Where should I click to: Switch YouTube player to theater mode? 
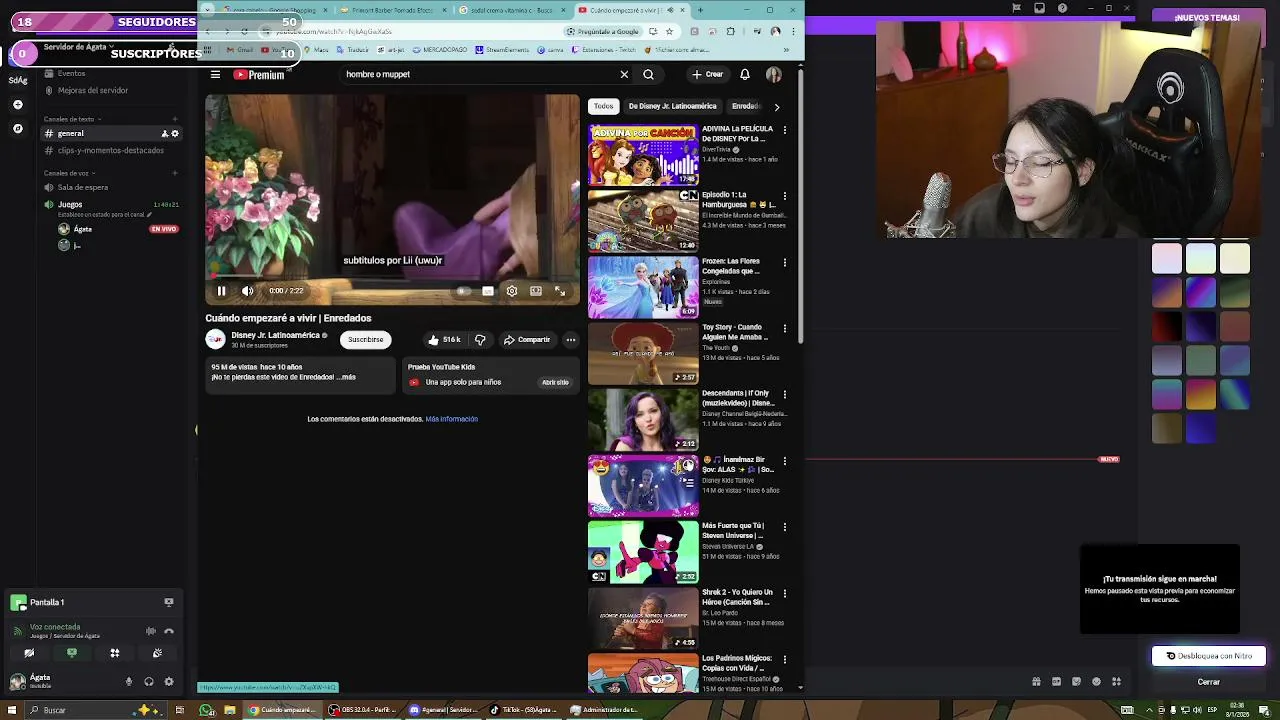[536, 291]
